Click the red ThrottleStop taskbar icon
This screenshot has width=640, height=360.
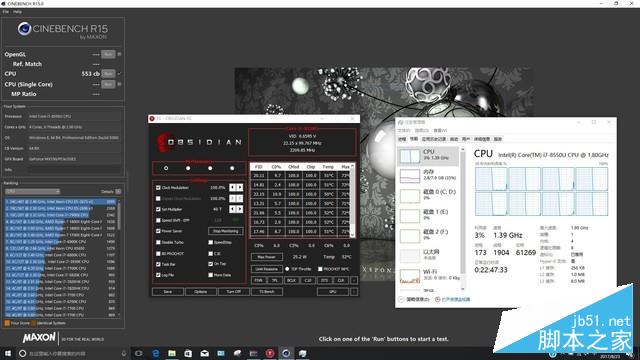[x=270, y=353]
